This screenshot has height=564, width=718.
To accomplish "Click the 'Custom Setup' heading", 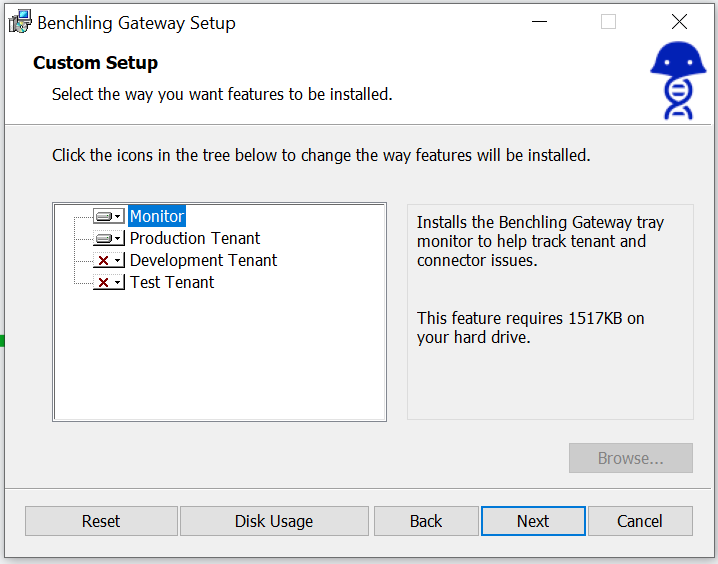I will [95, 63].
